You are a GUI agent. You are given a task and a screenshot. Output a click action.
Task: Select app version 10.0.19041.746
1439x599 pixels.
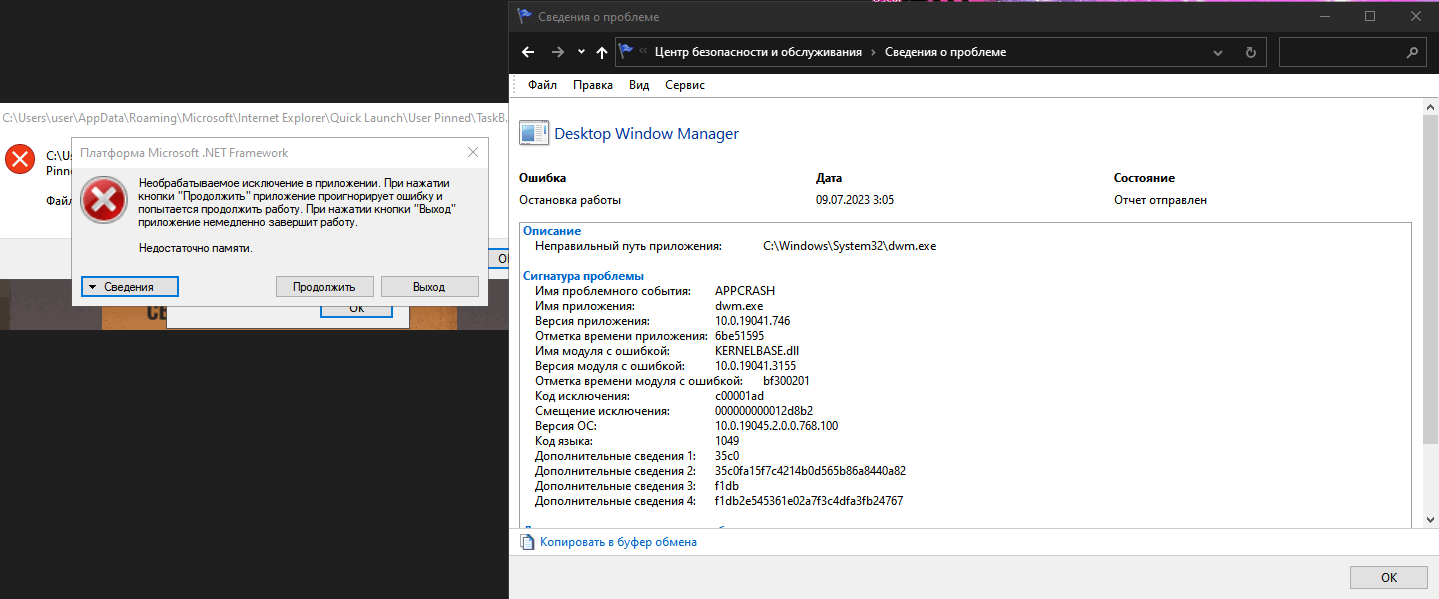click(752, 321)
